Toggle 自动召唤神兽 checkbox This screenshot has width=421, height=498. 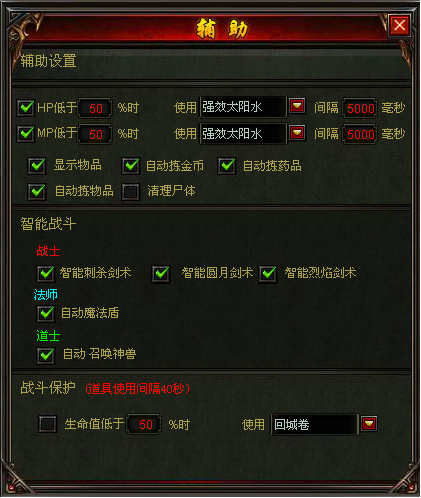[x=46, y=355]
